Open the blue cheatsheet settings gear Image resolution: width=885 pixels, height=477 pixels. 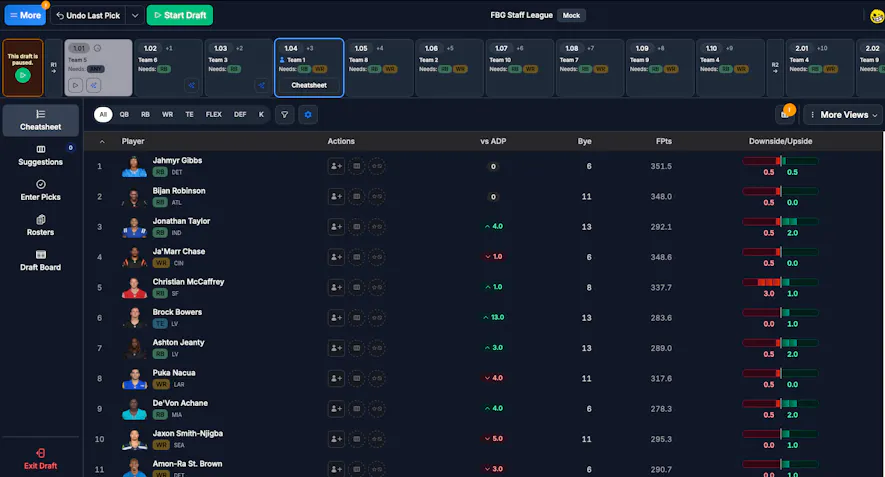pyautogui.click(x=308, y=115)
